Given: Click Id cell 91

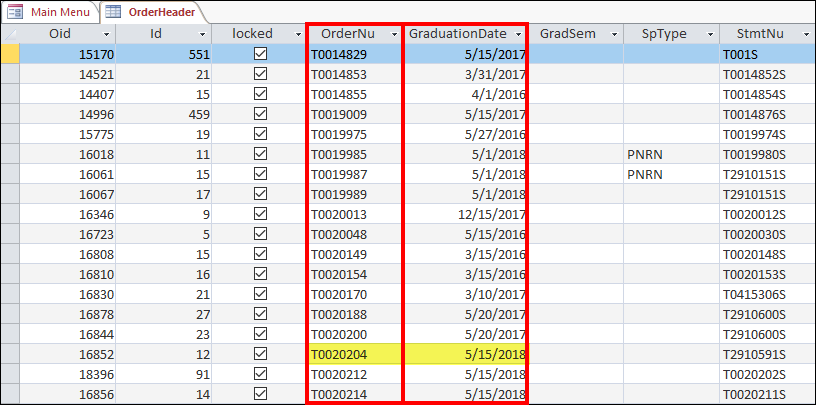Looking at the screenshot, I should pyautogui.click(x=164, y=375).
